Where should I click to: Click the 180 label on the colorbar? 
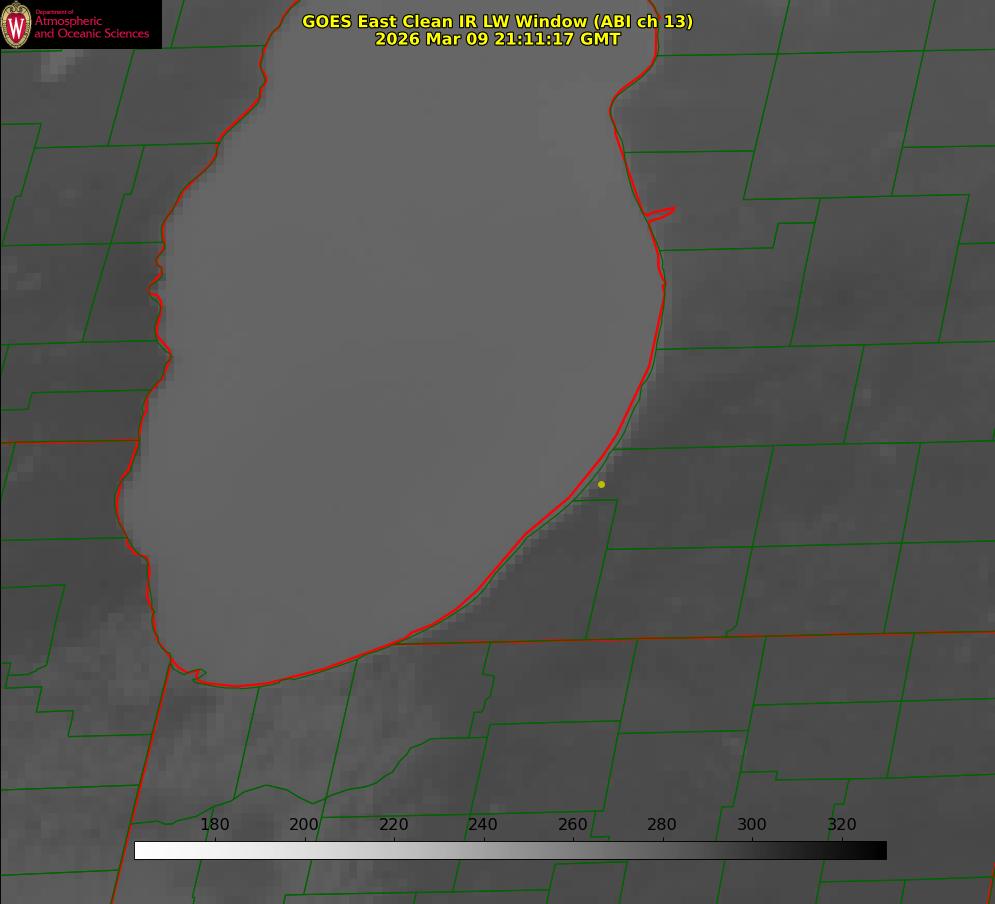(215, 825)
